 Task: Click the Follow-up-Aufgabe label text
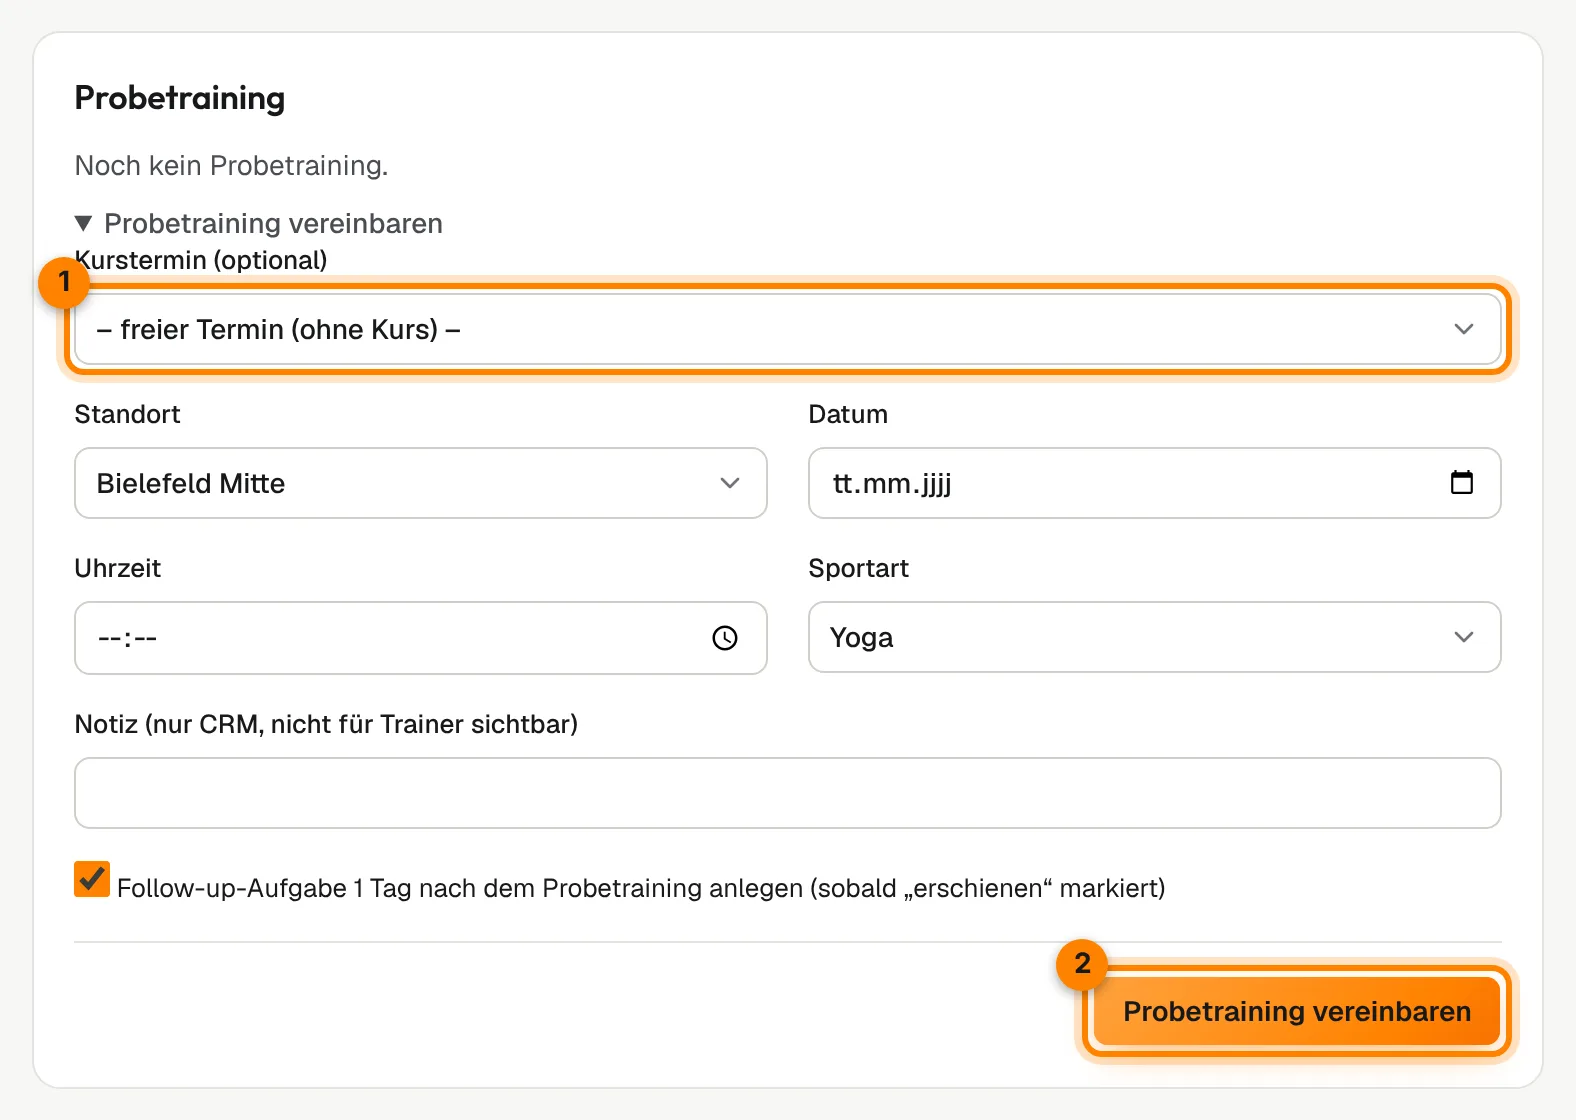pos(641,888)
